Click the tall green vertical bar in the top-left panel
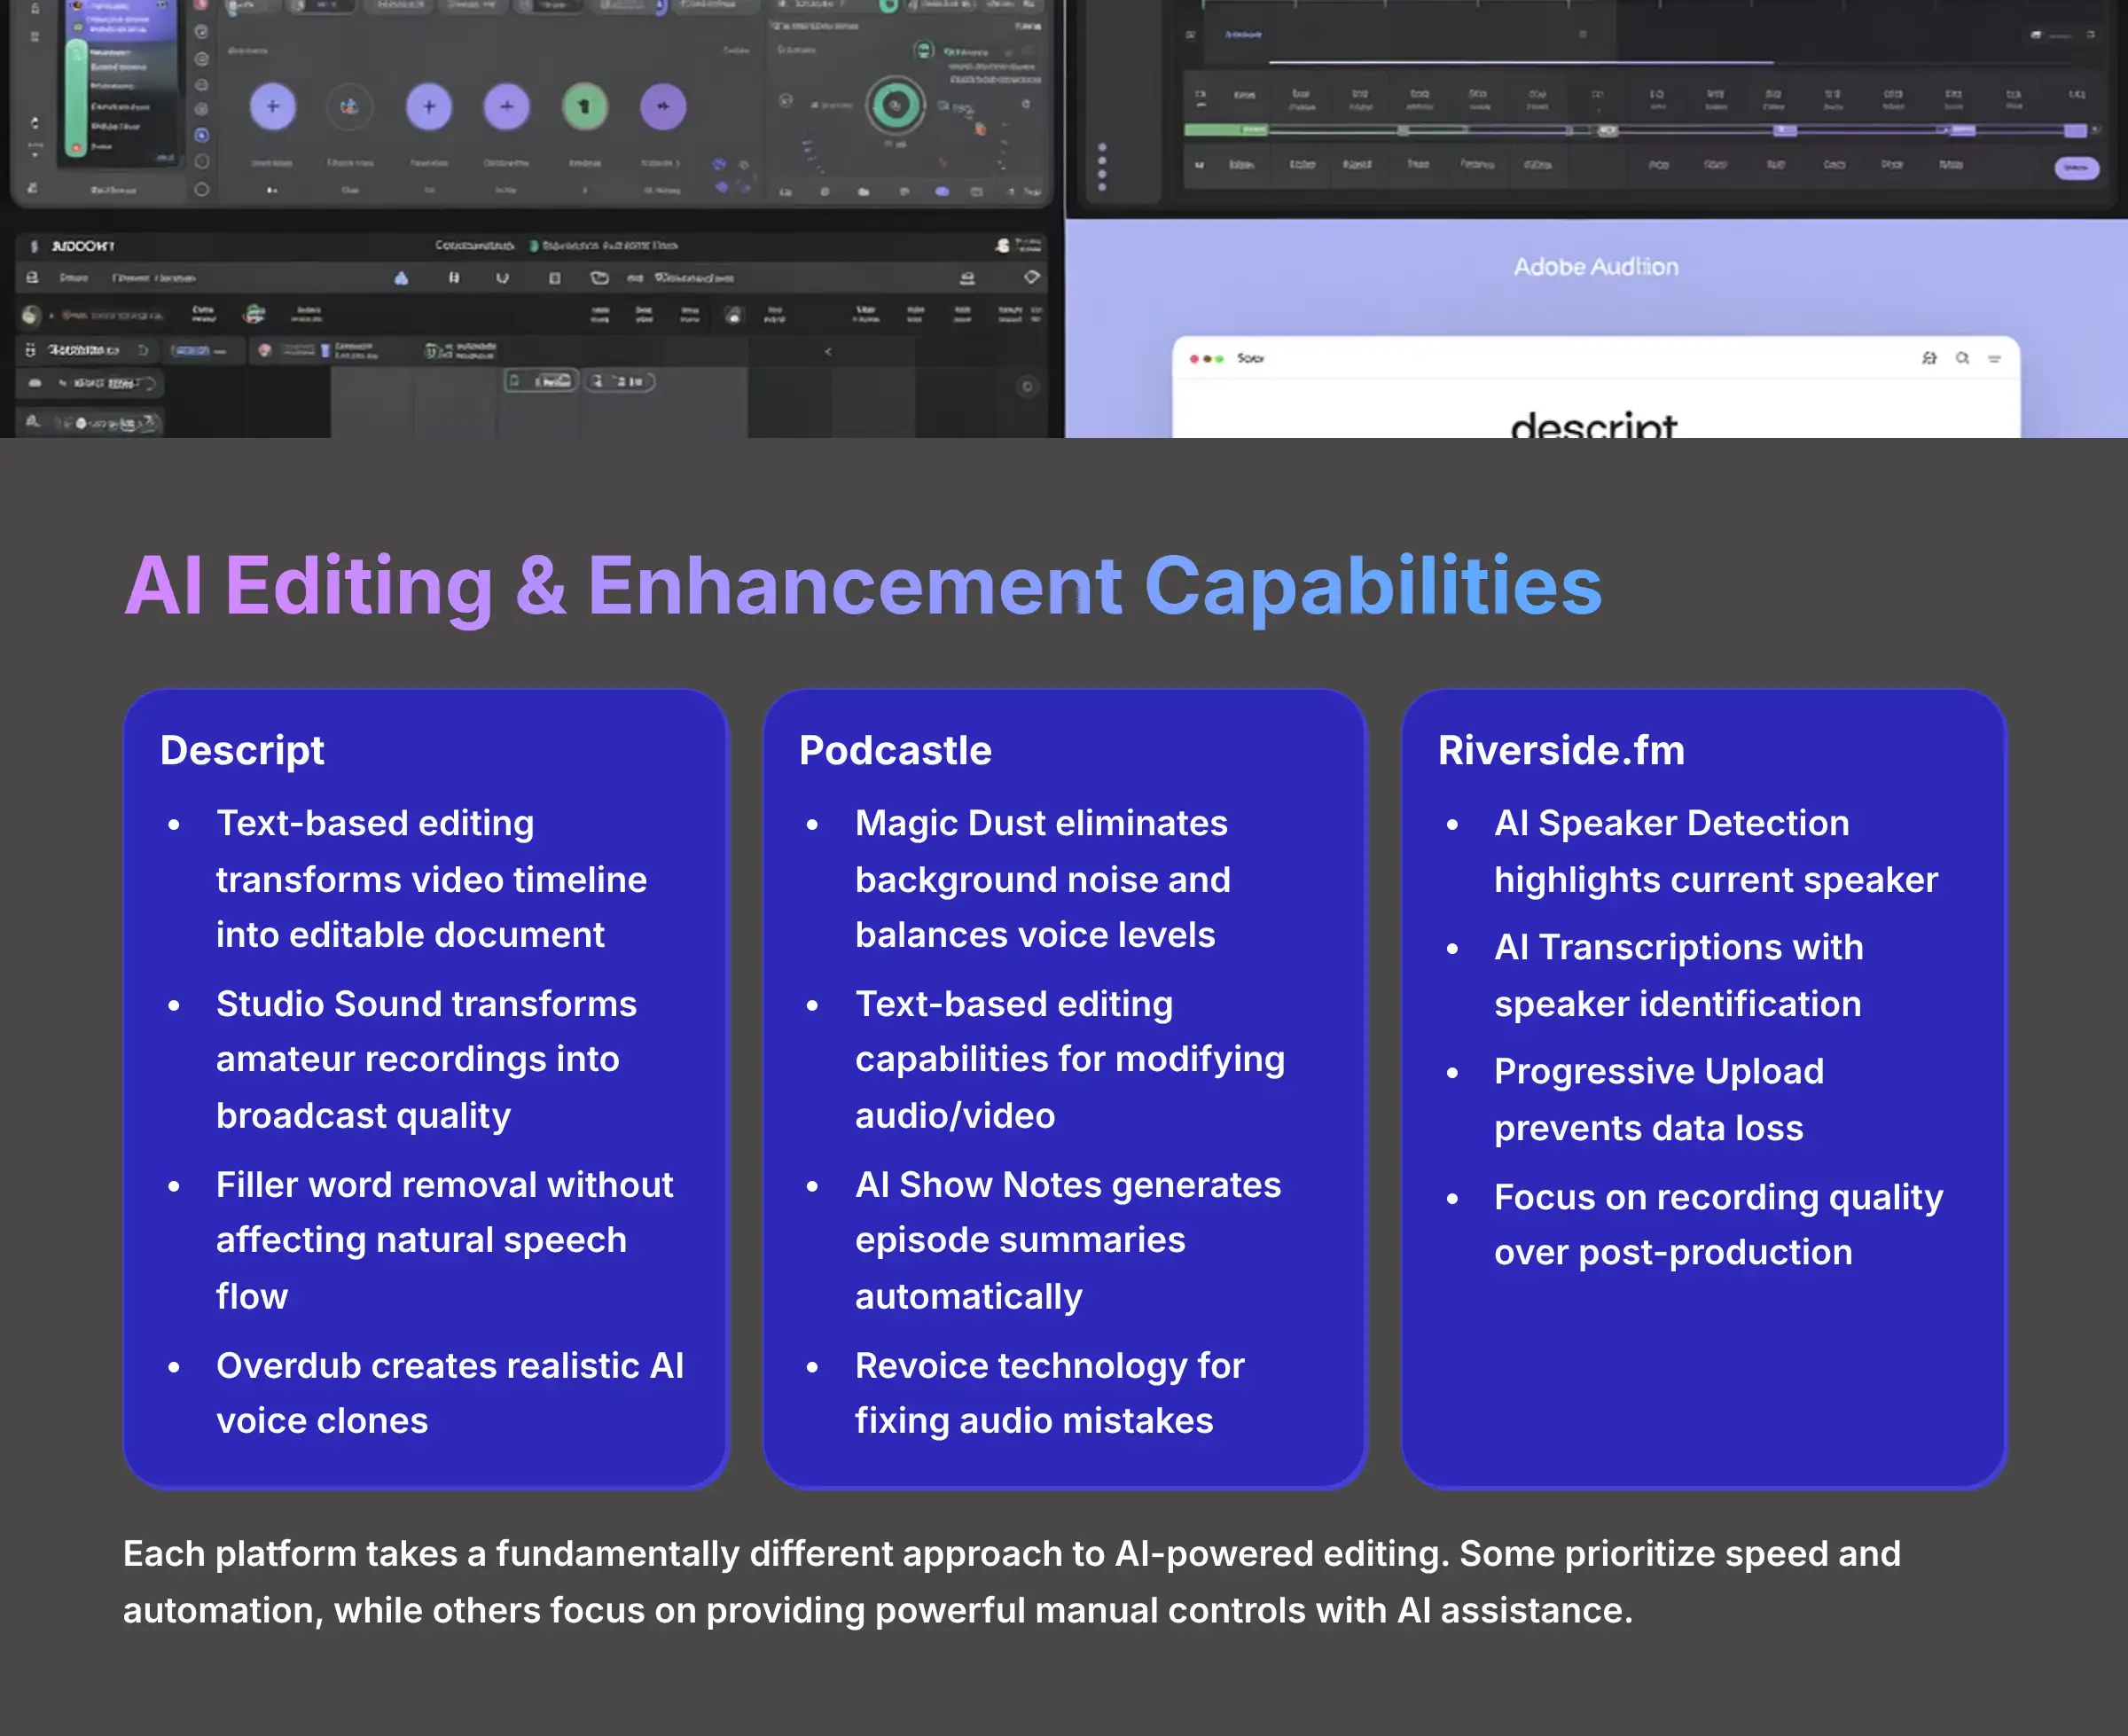Viewport: 2128px width, 1736px height. pyautogui.click(x=76, y=98)
